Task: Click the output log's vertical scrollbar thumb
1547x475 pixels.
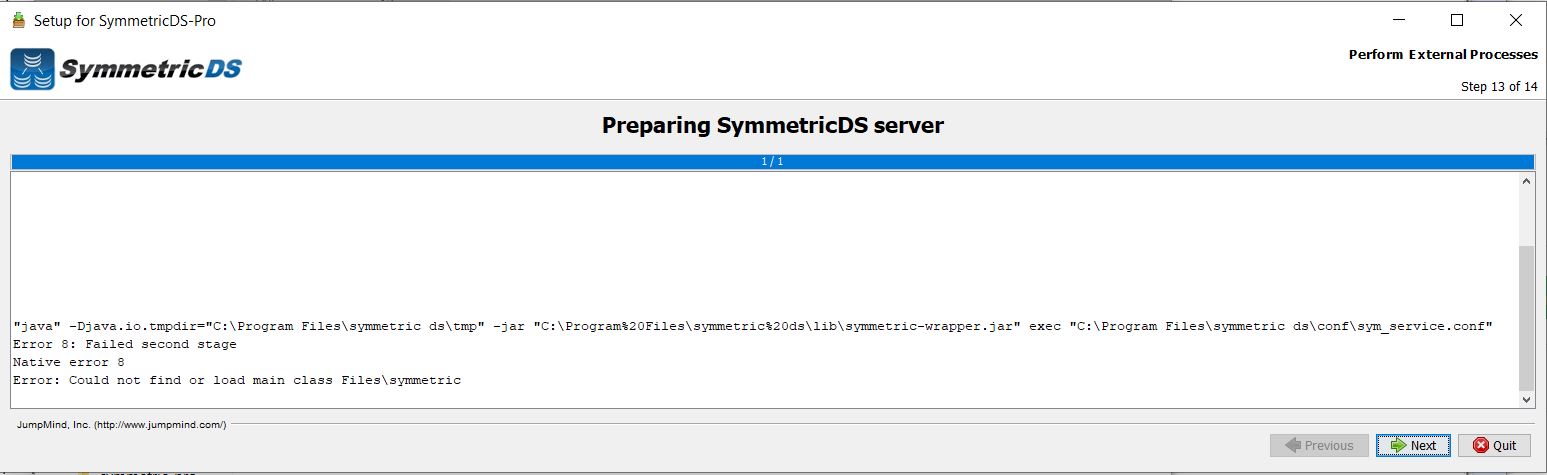Action: point(1526,318)
